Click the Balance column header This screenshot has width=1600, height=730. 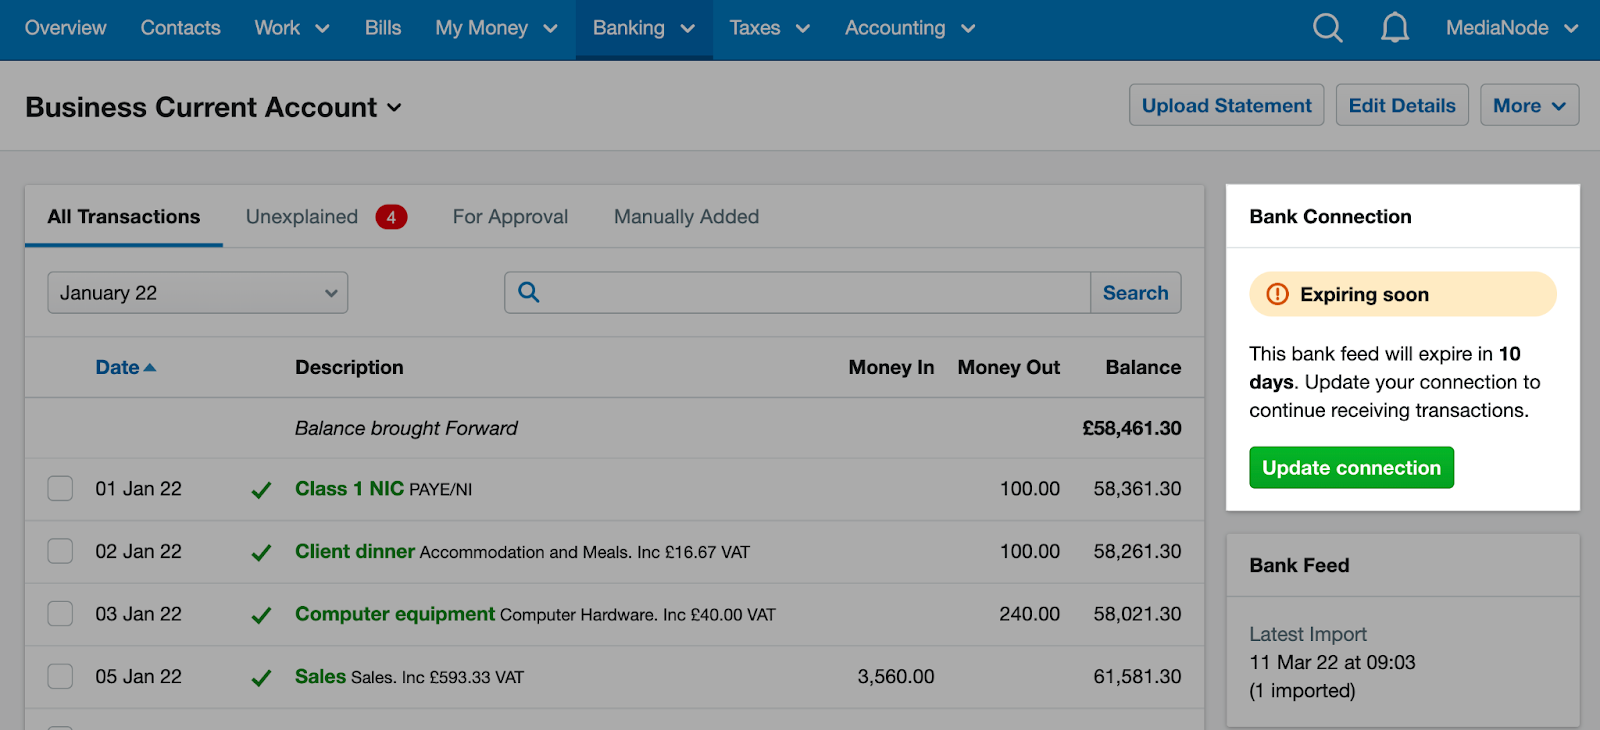tap(1143, 368)
